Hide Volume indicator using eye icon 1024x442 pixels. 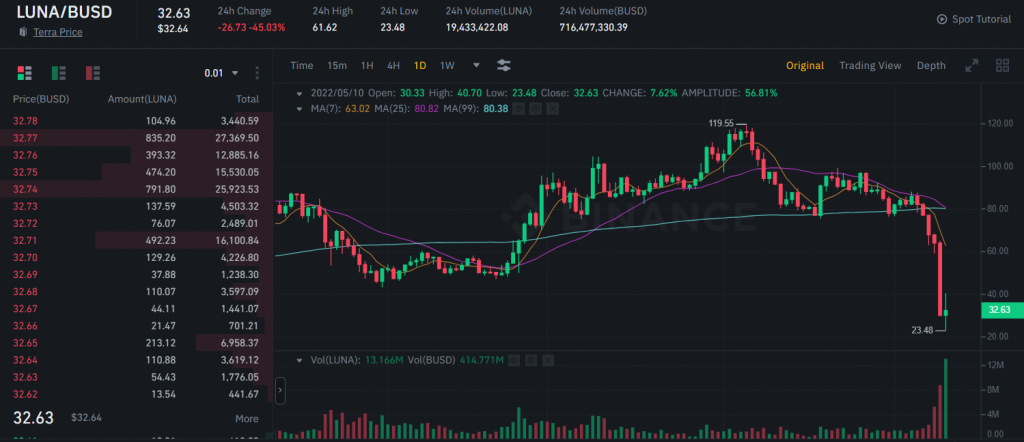pyautogui.click(x=514, y=360)
